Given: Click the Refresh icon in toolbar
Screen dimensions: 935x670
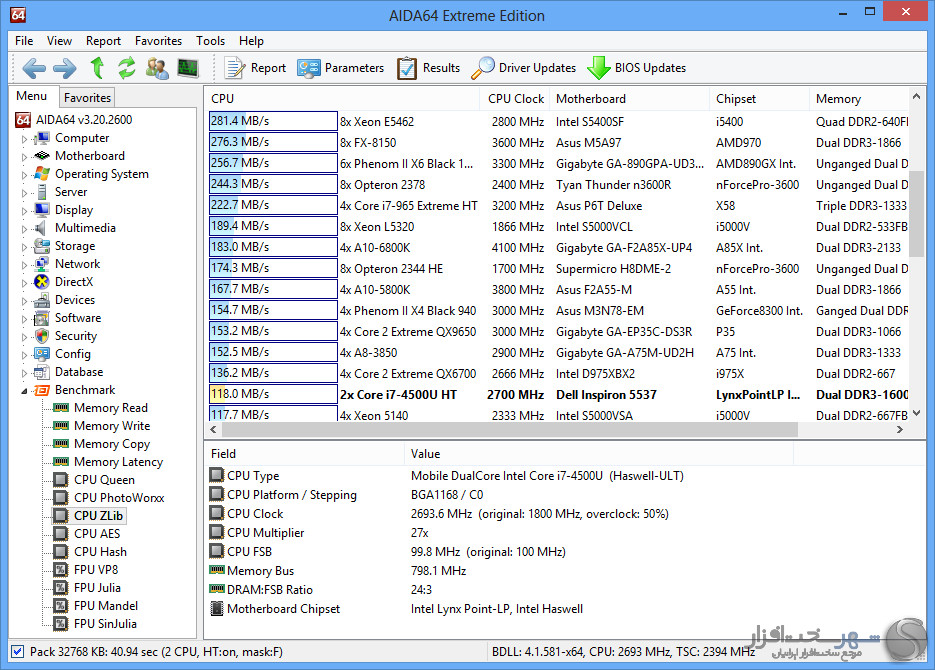Looking at the screenshot, I should pyautogui.click(x=127, y=68).
